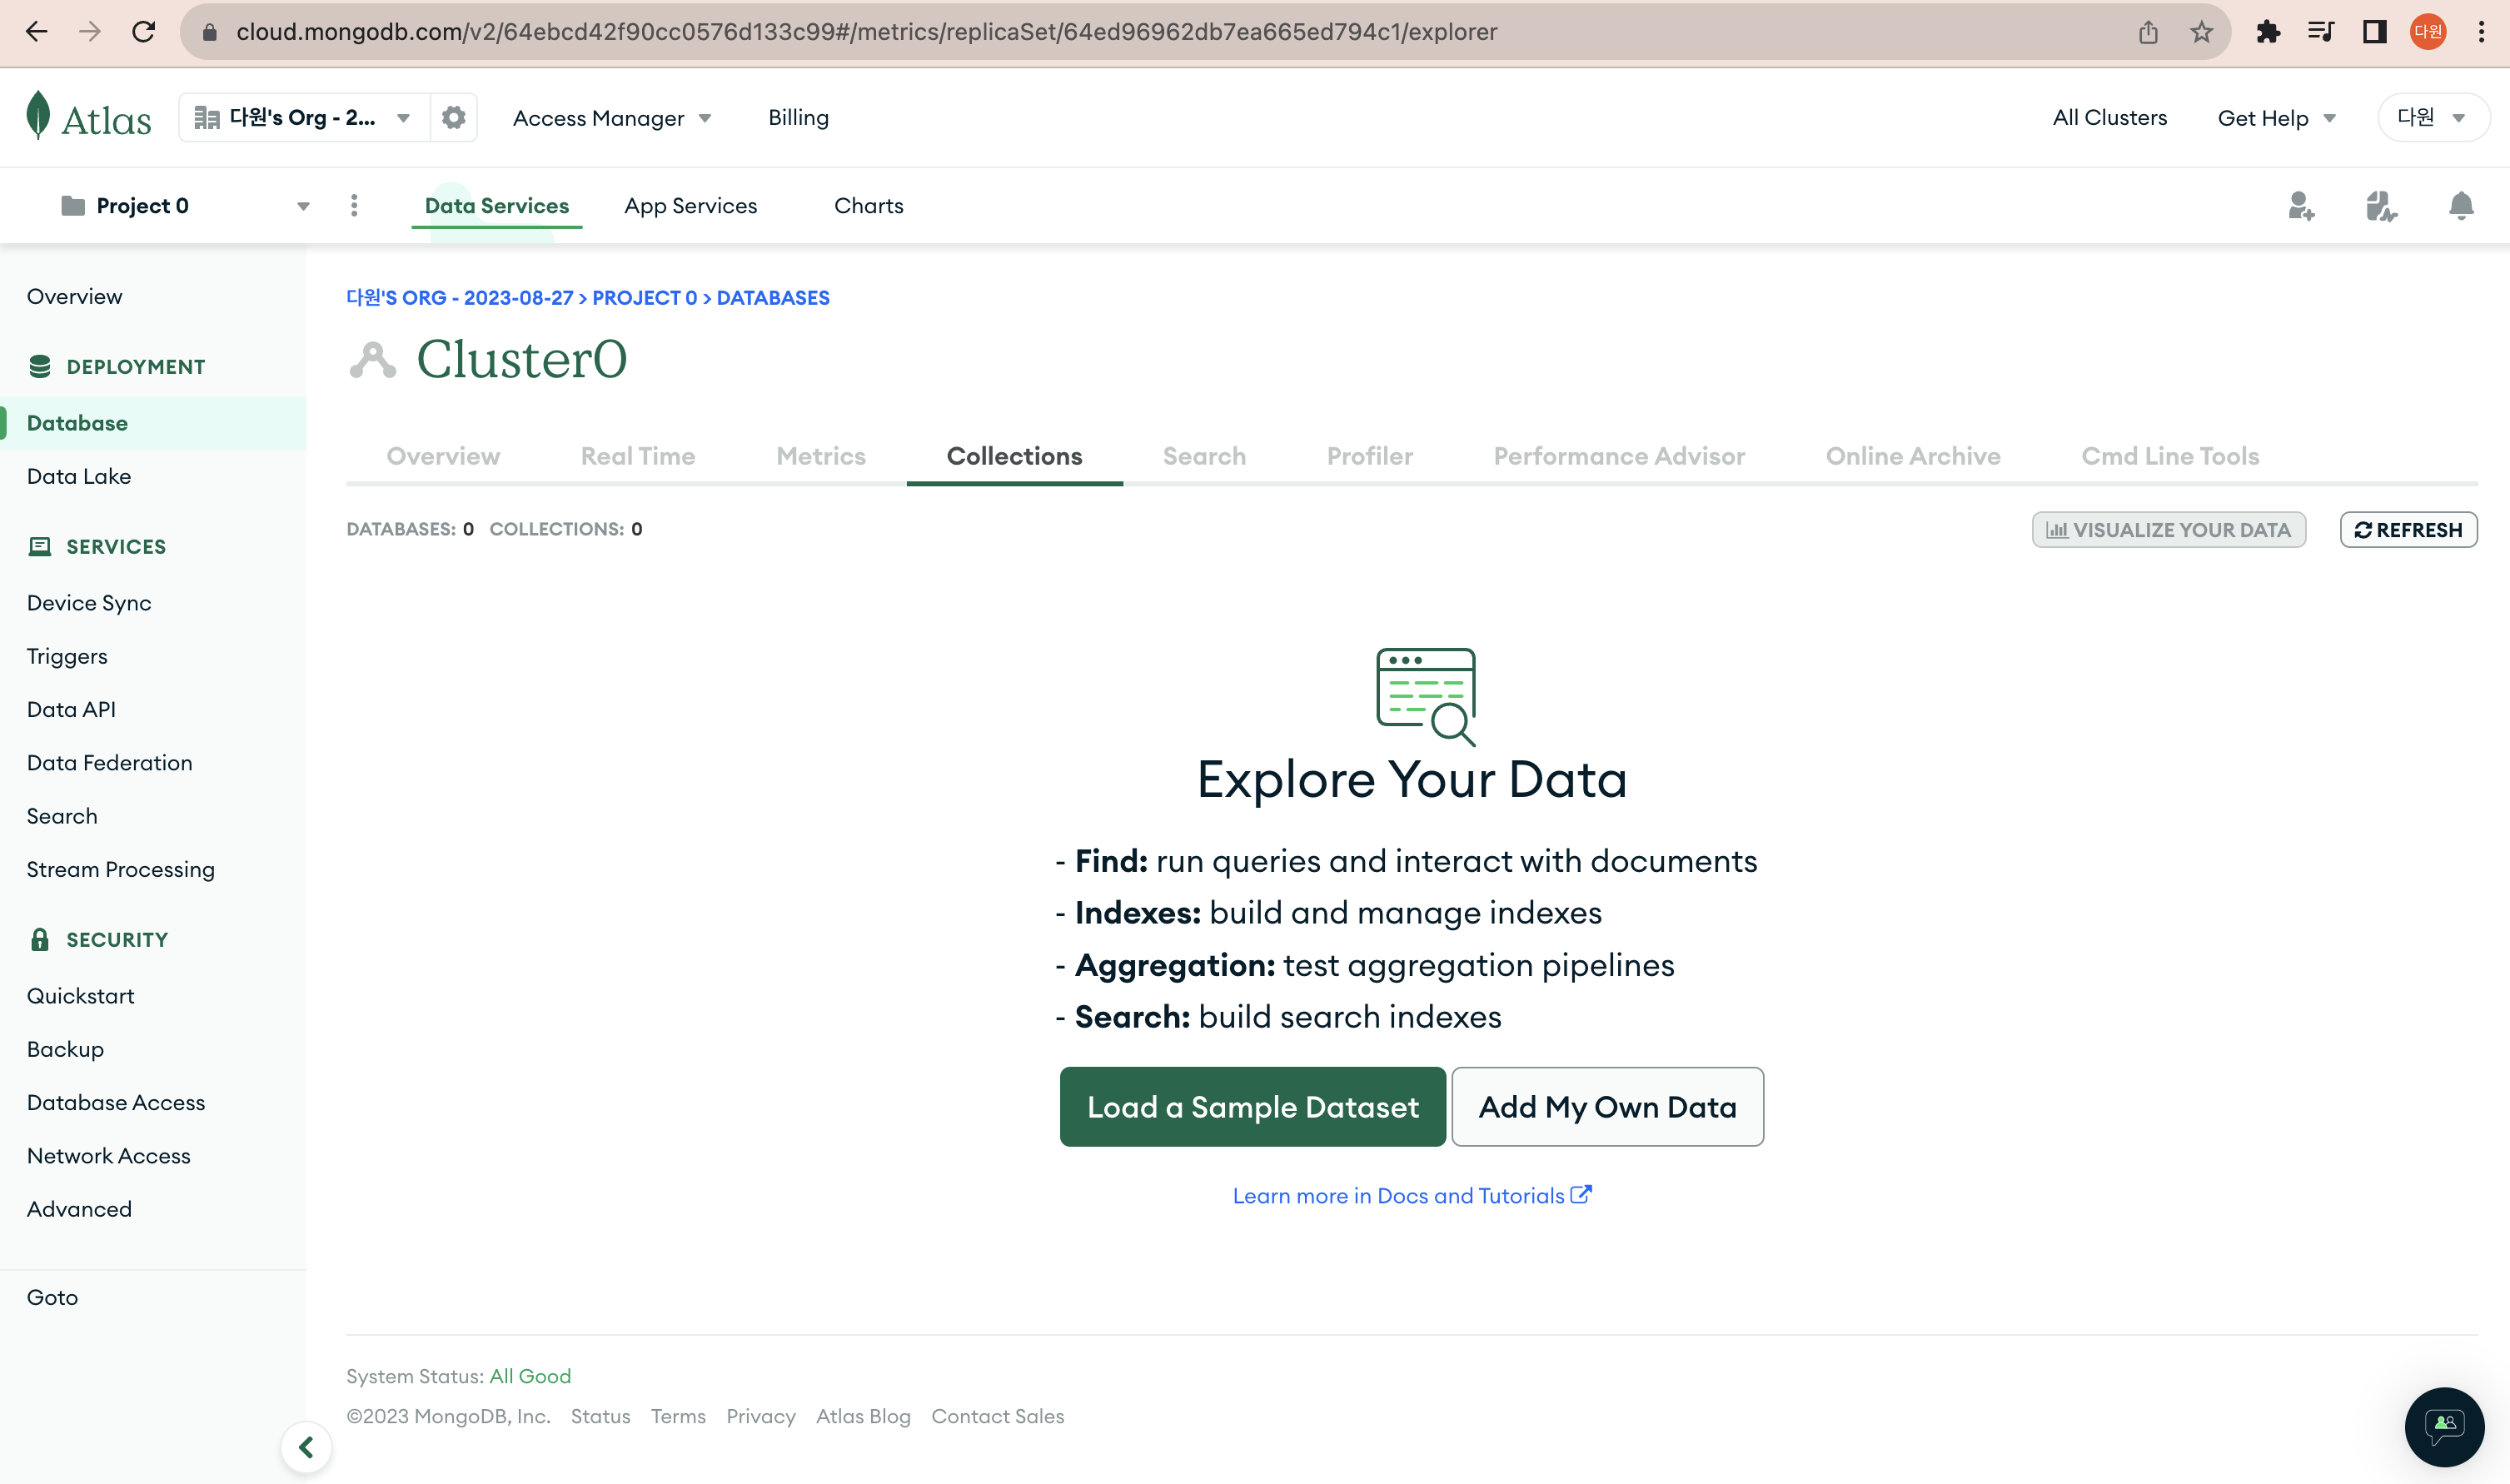Open the Online Archive tab
Screen dimensions: 2510x1484
click(x=1913, y=456)
